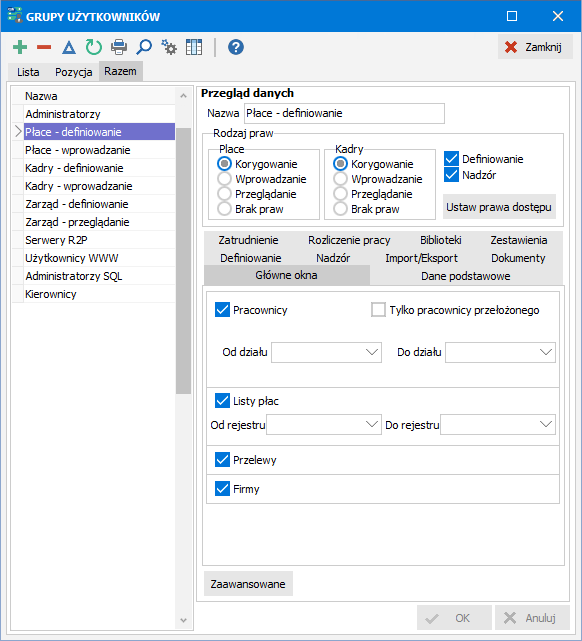Image resolution: width=582 pixels, height=641 pixels.
Task: Select Kadry Brak praw radio button
Action: [x=340, y=209]
